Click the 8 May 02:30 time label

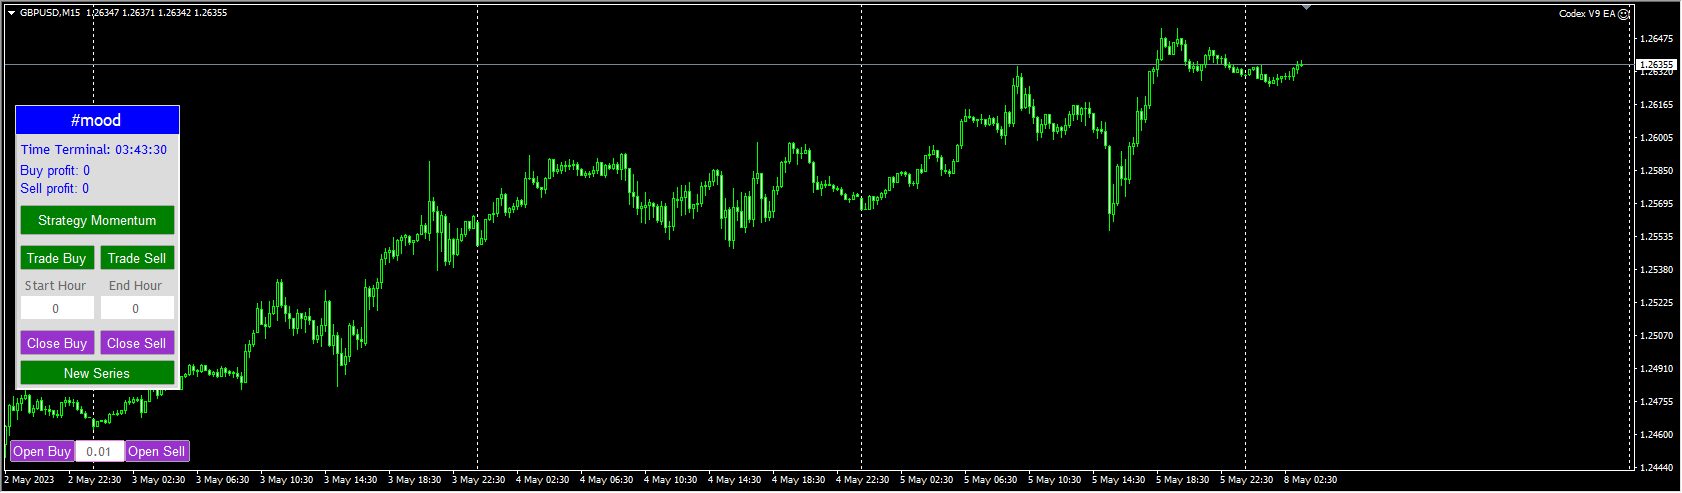[1310, 480]
